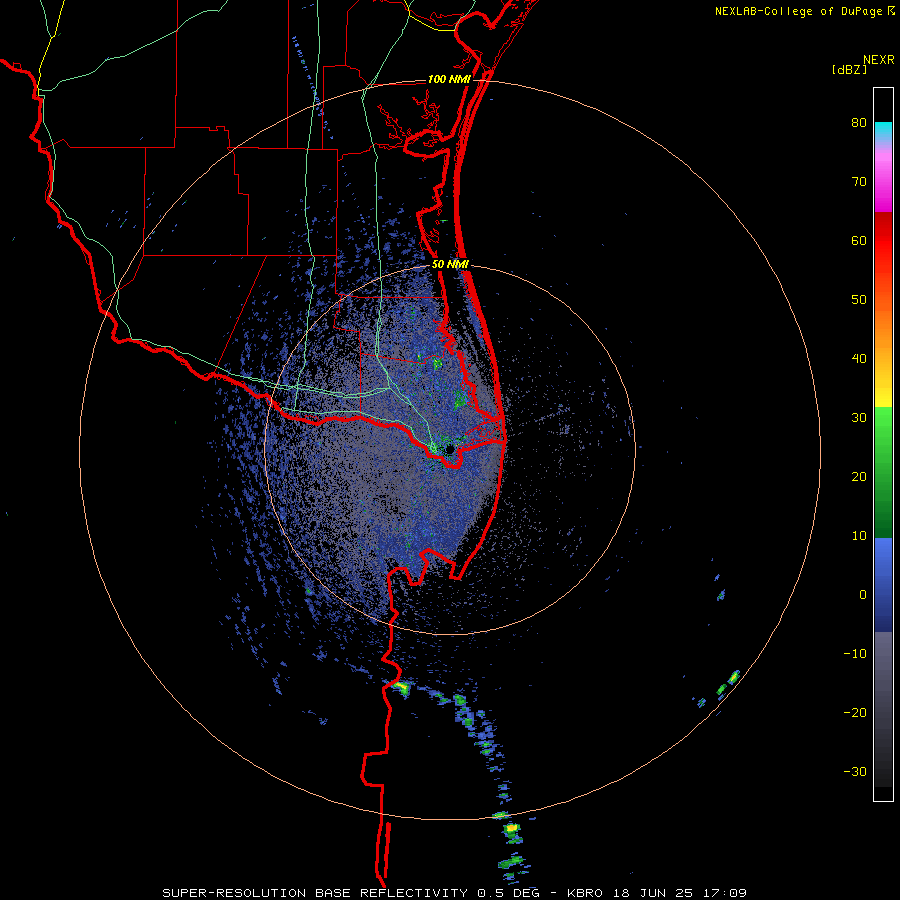This screenshot has width=900, height=900.
Task: Click the NEXLAB-College of DuPage title text
Action: click(x=799, y=11)
